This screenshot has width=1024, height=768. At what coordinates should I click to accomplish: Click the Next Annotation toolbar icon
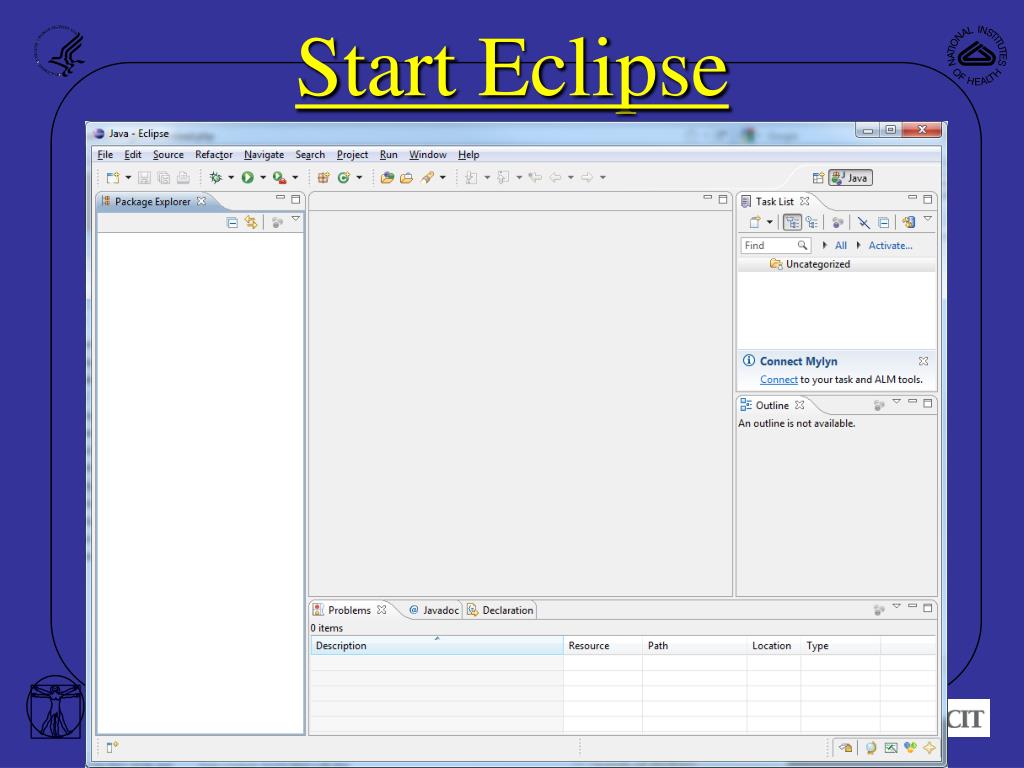(471, 178)
